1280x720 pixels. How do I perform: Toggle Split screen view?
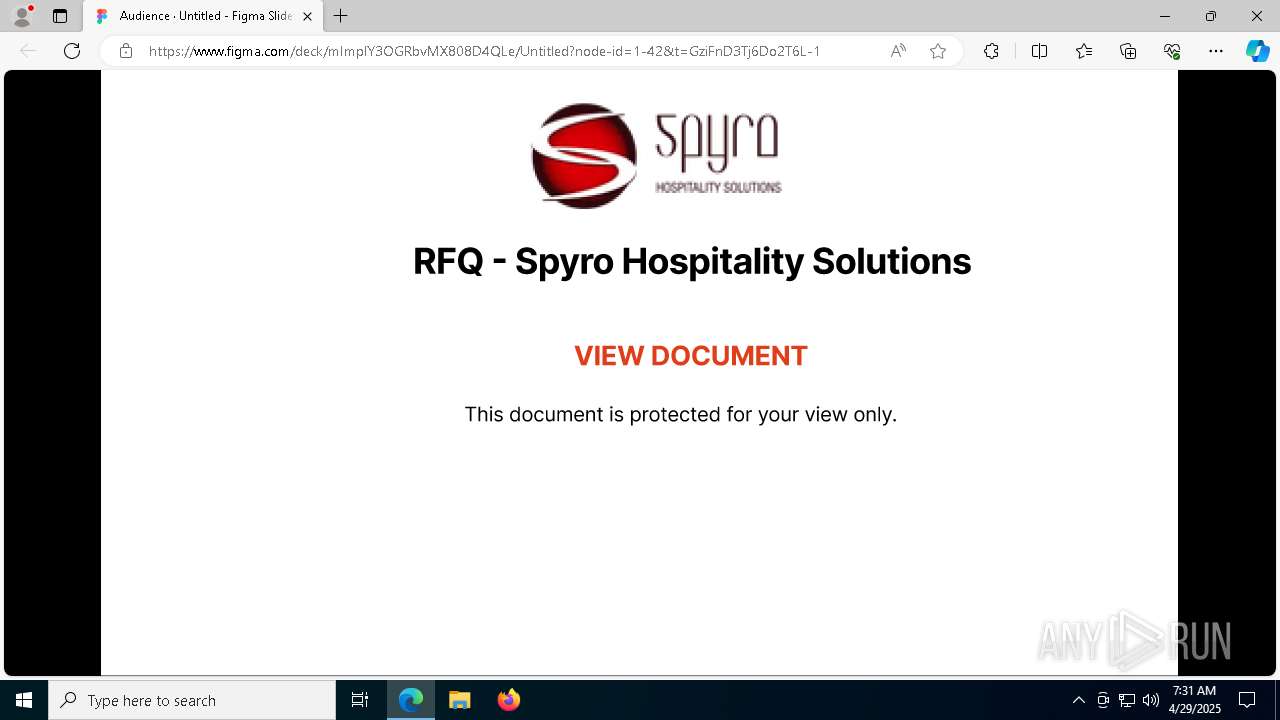[x=1039, y=51]
